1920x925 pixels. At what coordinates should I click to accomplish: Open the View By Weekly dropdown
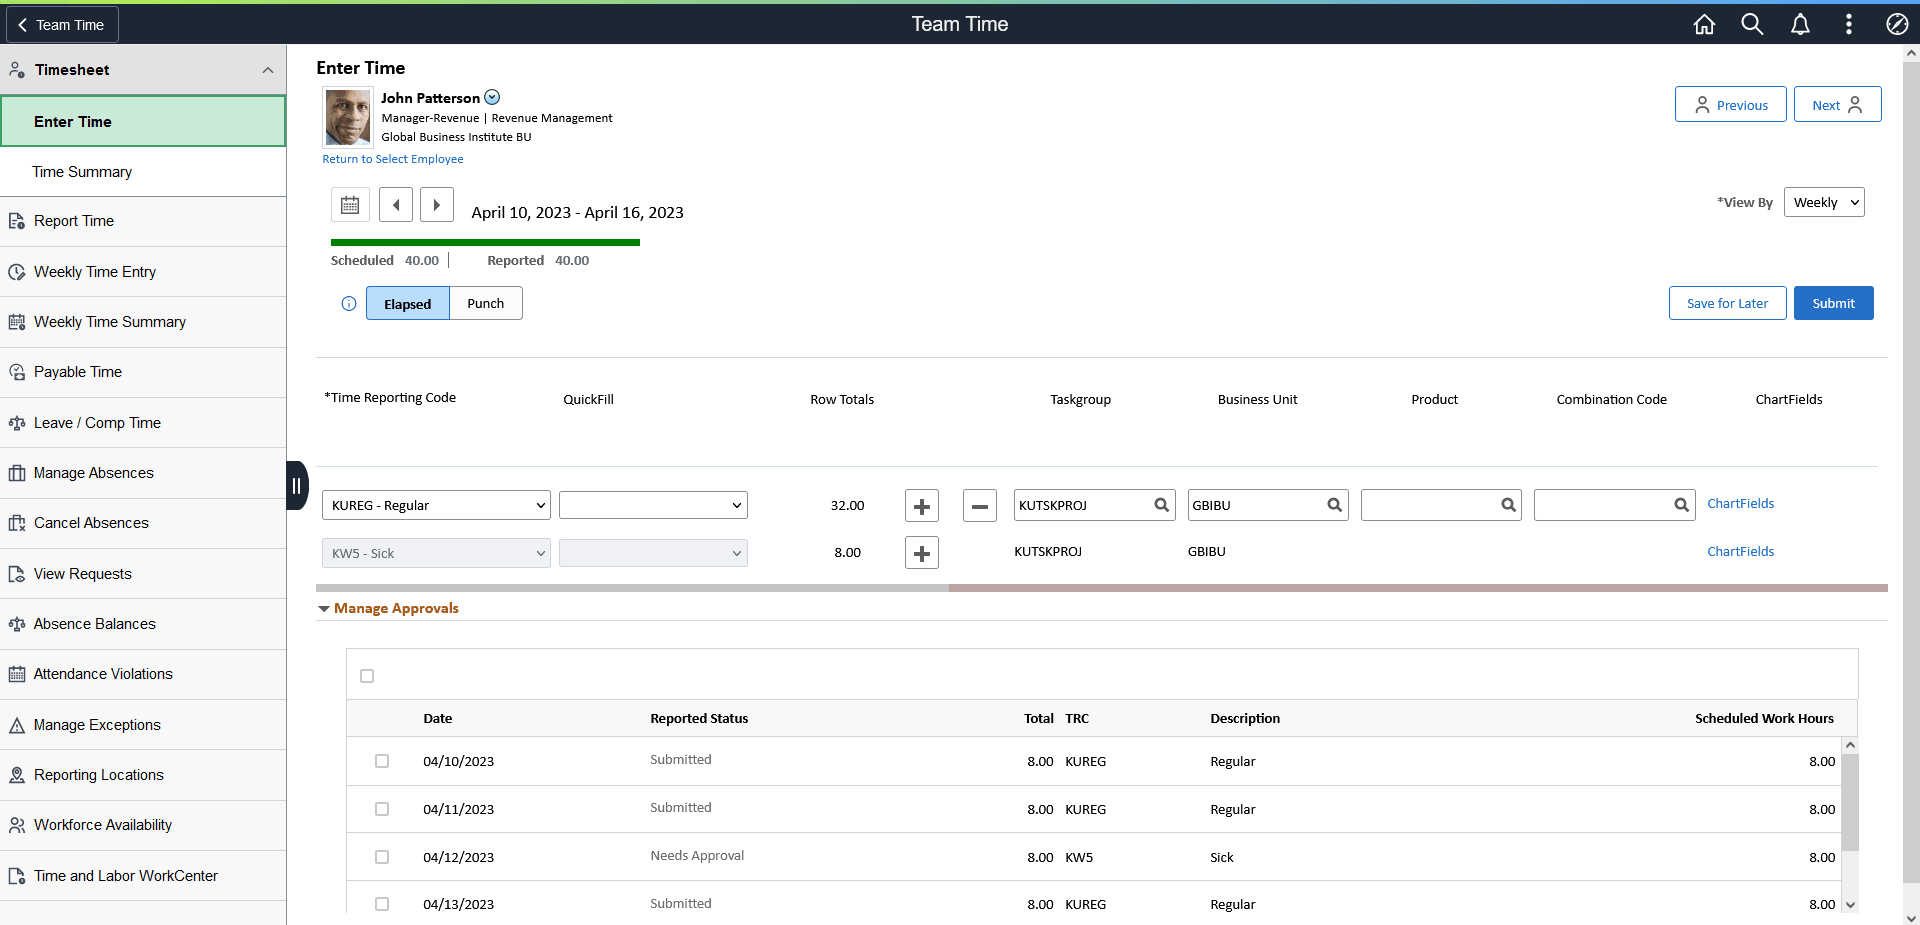tap(1824, 202)
